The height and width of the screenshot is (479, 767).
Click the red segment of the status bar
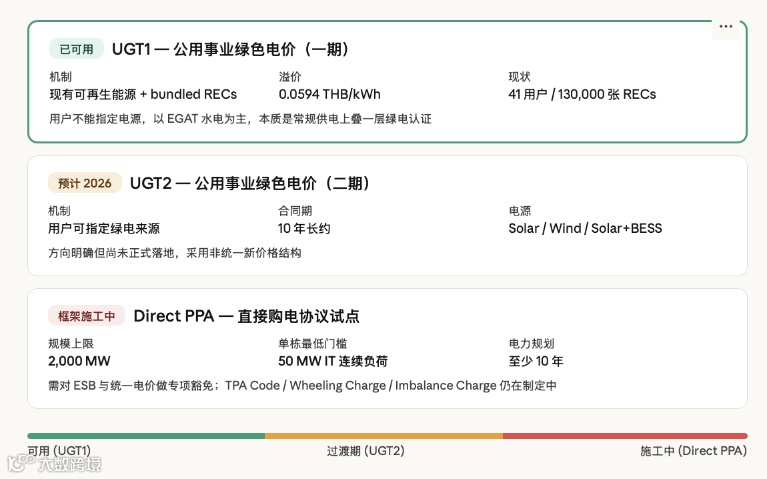625,436
